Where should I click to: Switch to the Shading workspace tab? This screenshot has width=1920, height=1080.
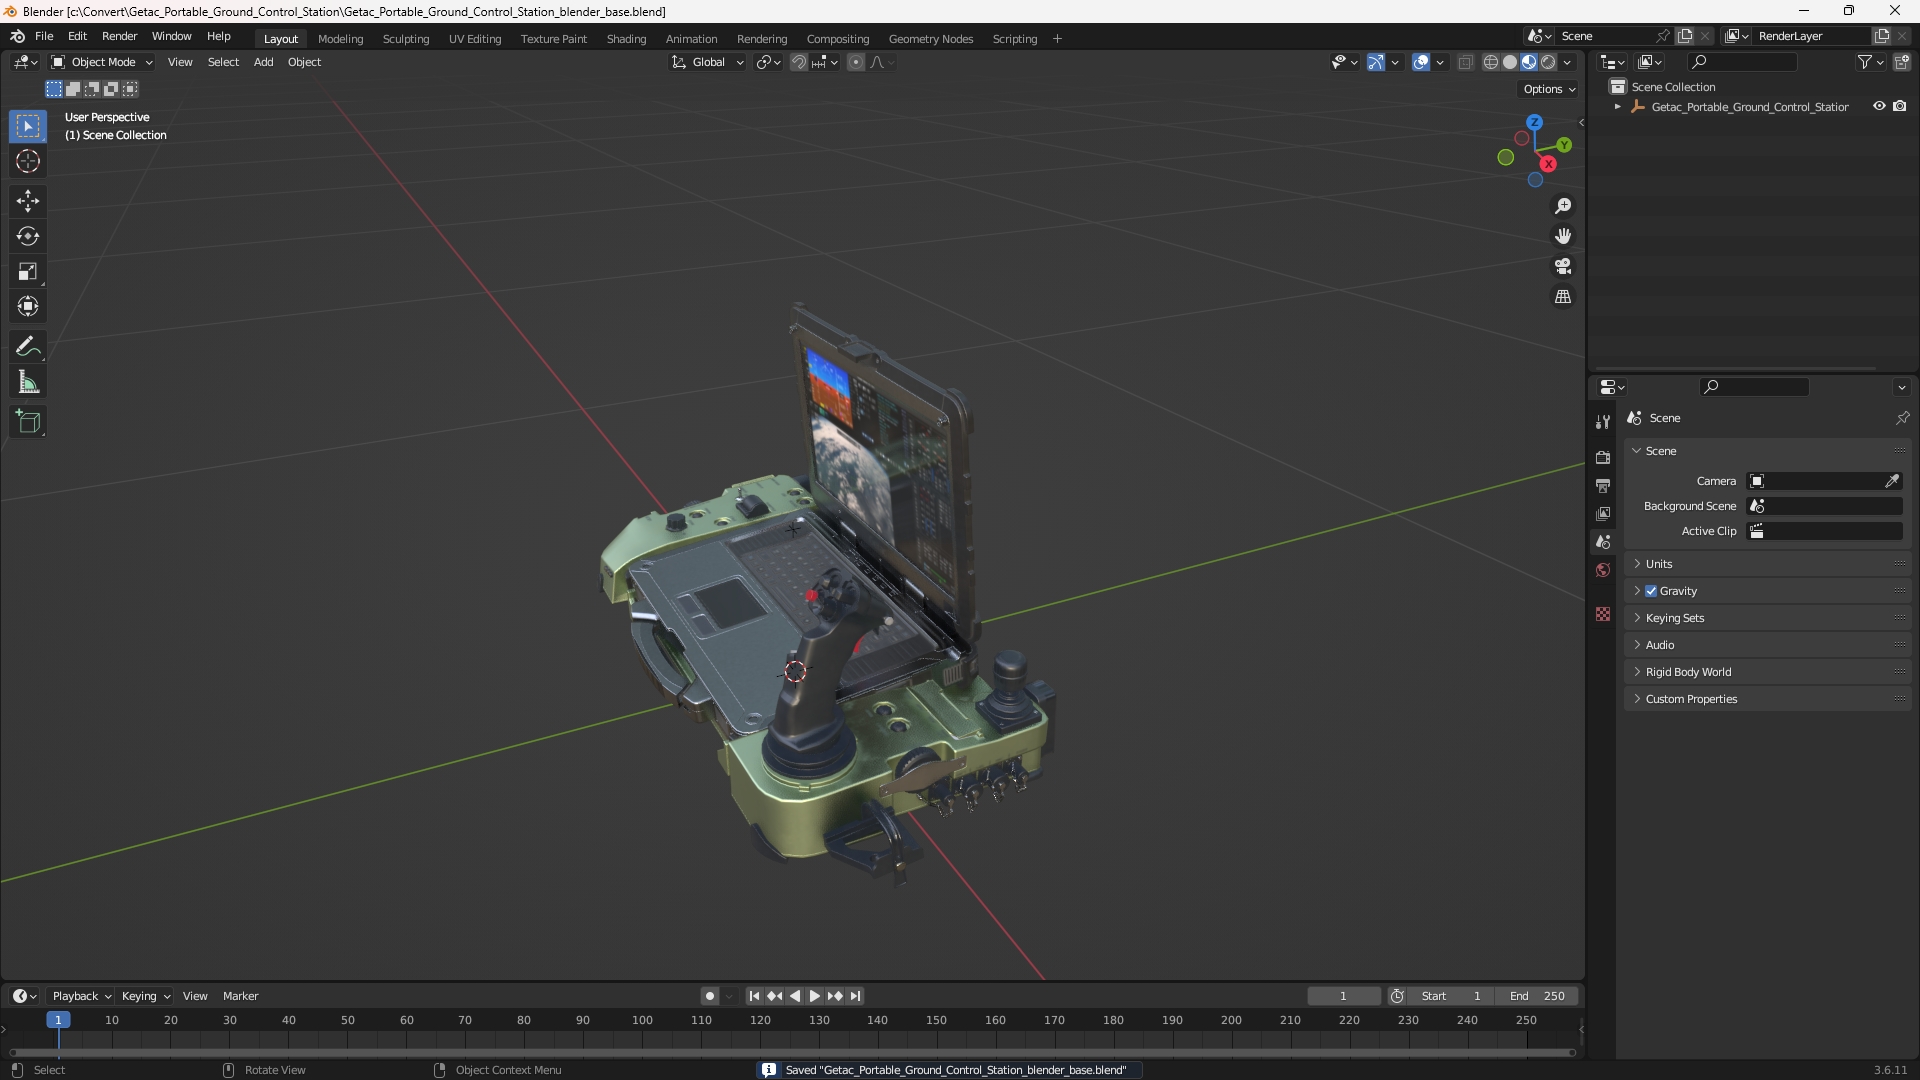click(626, 39)
